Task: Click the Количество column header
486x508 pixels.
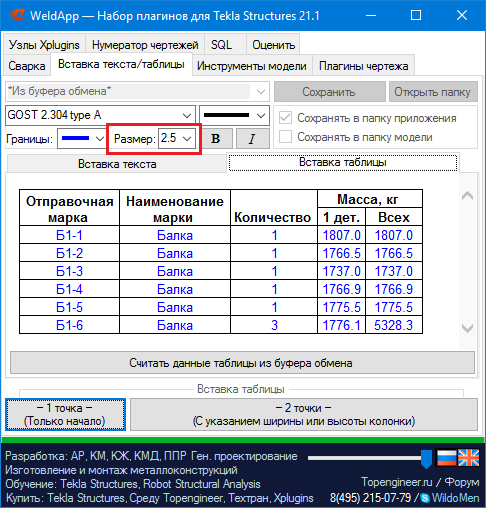Action: [x=273, y=208]
